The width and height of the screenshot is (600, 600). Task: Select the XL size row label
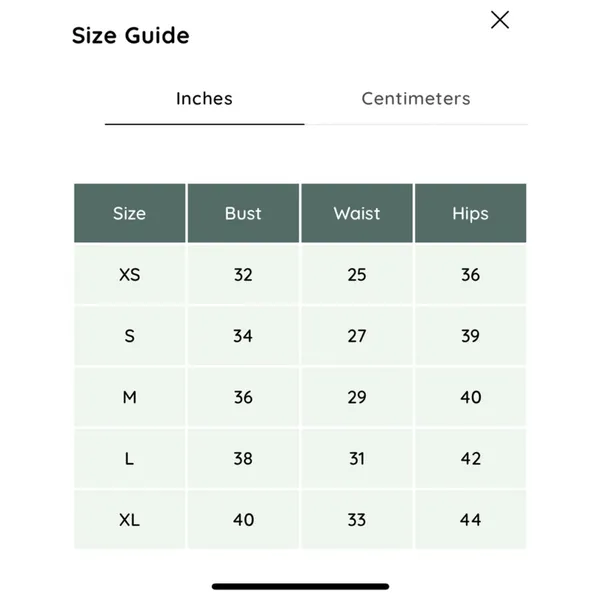coord(130,520)
